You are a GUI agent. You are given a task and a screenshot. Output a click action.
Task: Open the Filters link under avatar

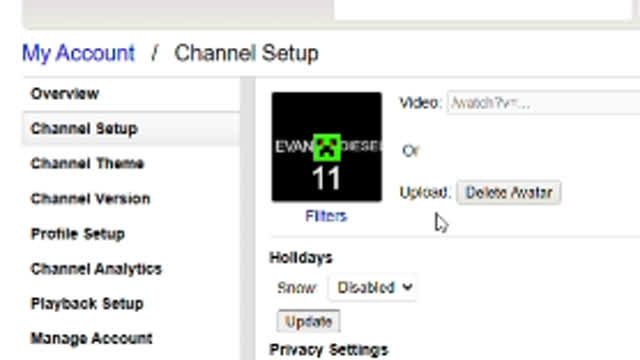[326, 216]
